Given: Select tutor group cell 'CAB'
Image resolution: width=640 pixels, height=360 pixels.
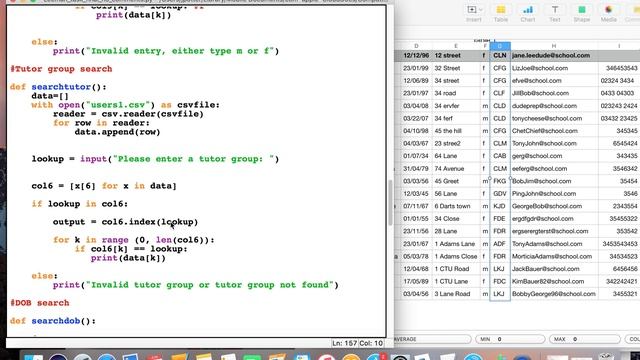Looking at the screenshot, I should click(x=500, y=156).
